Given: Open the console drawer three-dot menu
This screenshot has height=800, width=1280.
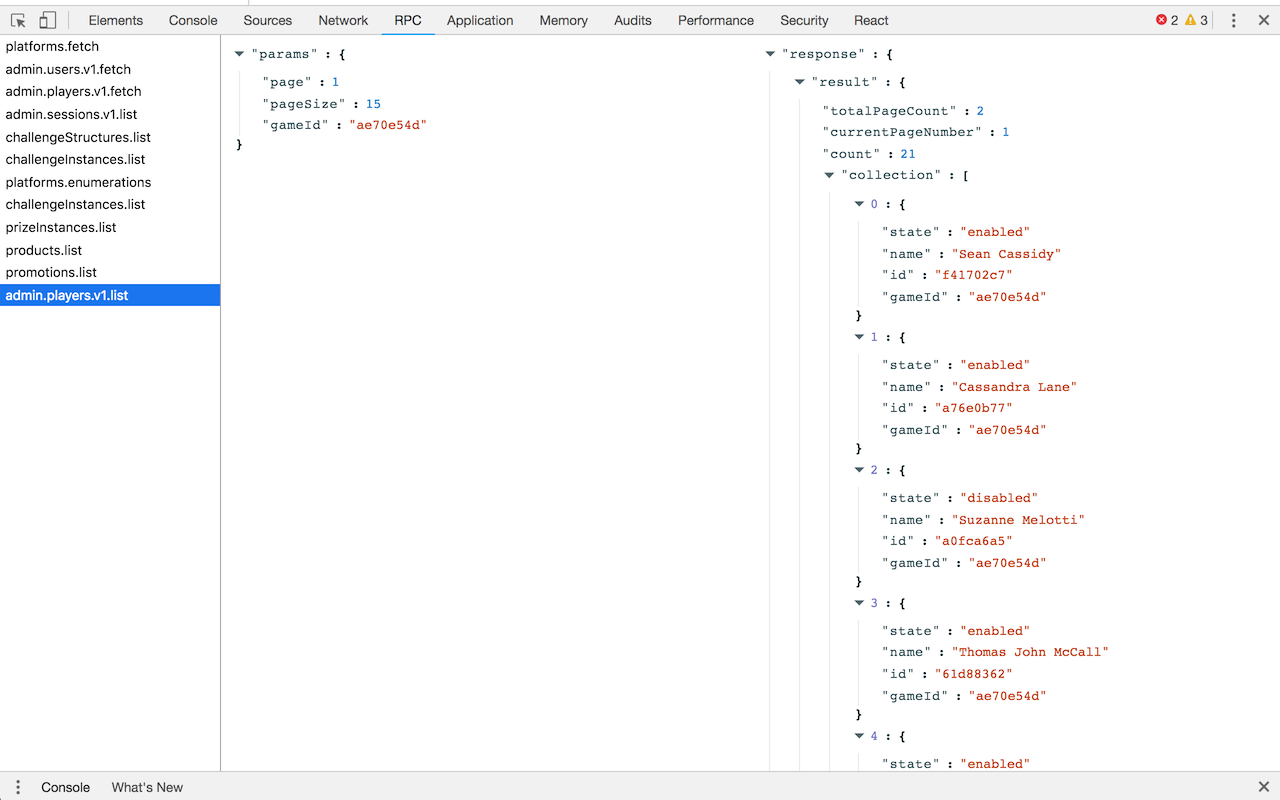Looking at the screenshot, I should 18,787.
